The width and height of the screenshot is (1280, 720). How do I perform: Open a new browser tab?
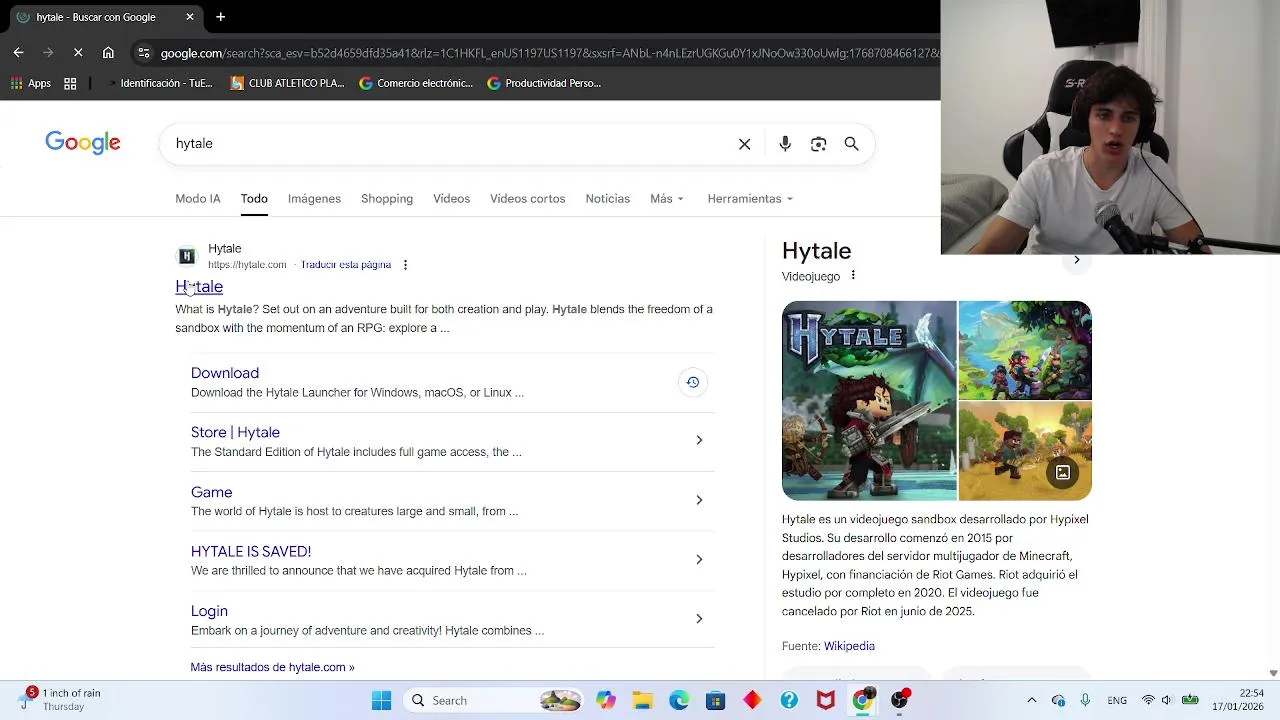click(x=220, y=17)
